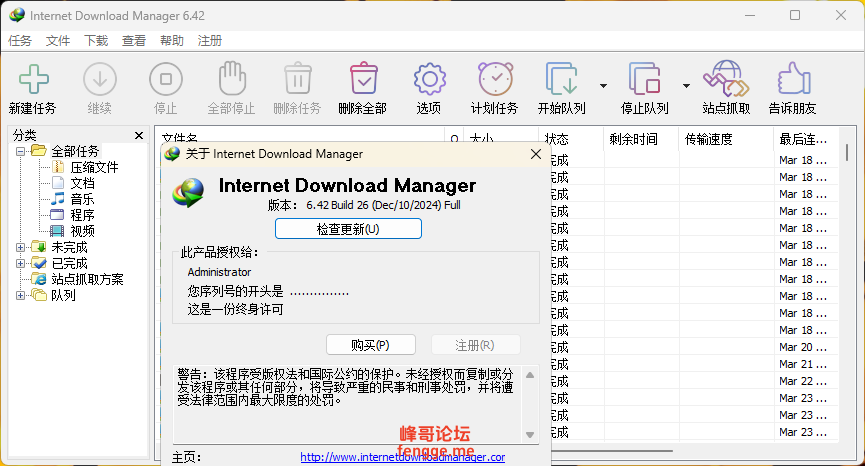865x466 pixels.
Task: Click the Check for Updates (检查更新) button
Action: tap(348, 229)
